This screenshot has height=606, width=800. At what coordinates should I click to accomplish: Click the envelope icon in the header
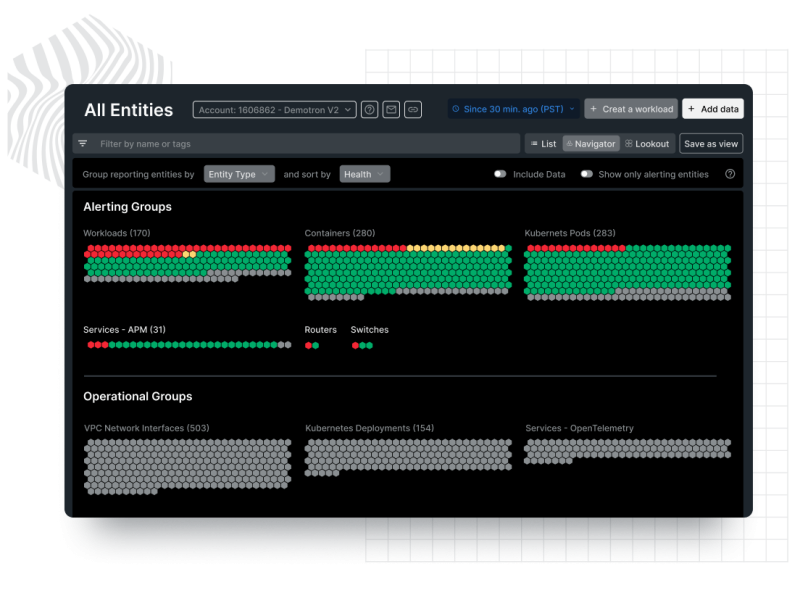391,109
